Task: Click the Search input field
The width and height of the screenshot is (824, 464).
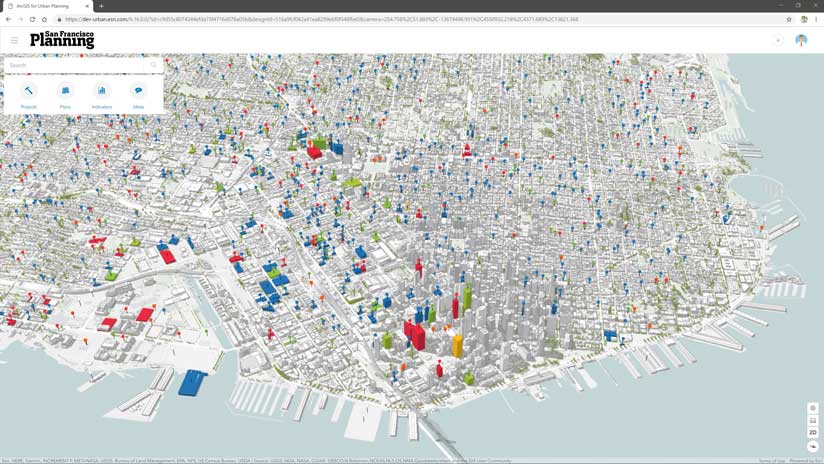Action: pos(74,65)
